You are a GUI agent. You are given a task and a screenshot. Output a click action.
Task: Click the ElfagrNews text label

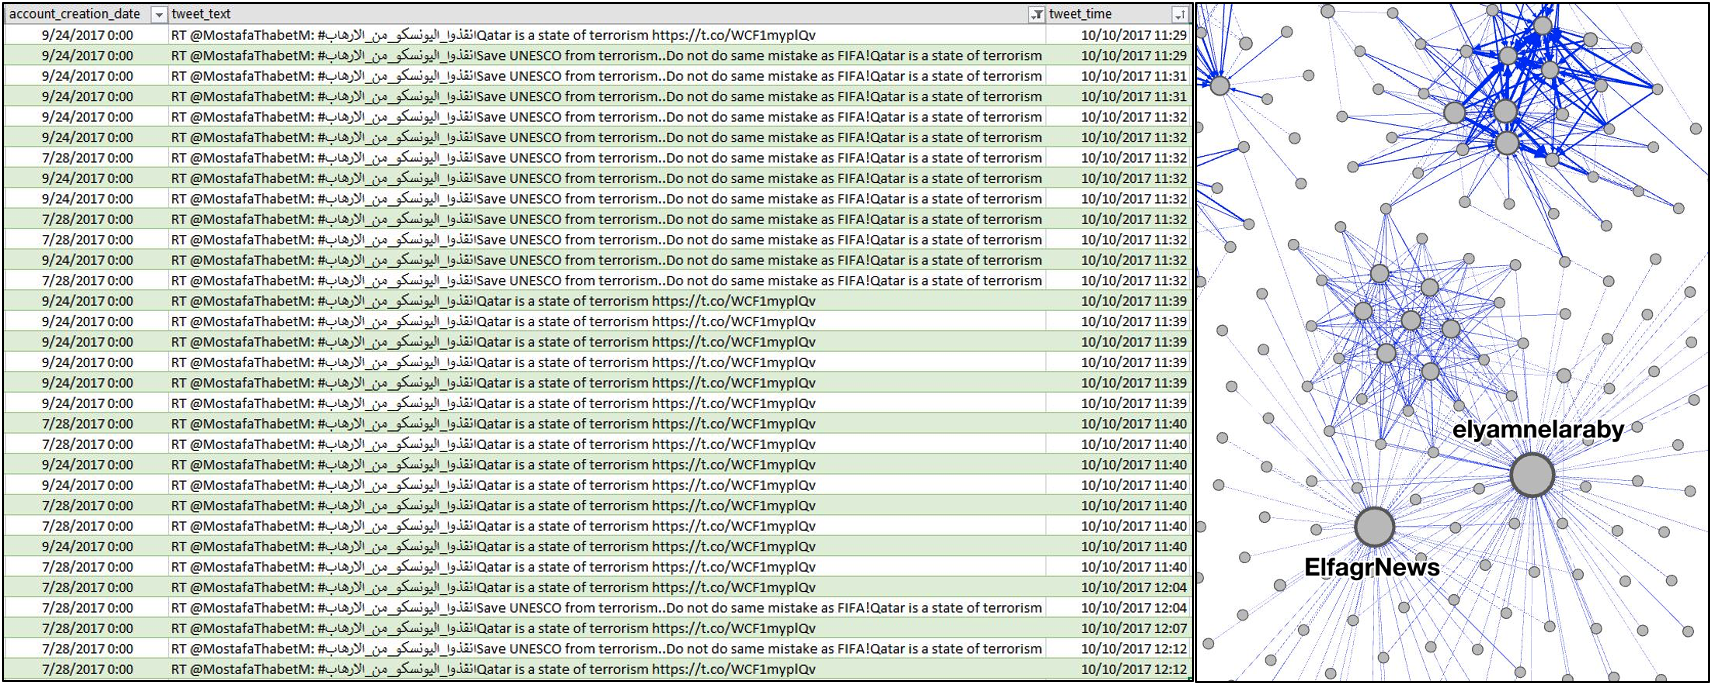(x=1372, y=567)
